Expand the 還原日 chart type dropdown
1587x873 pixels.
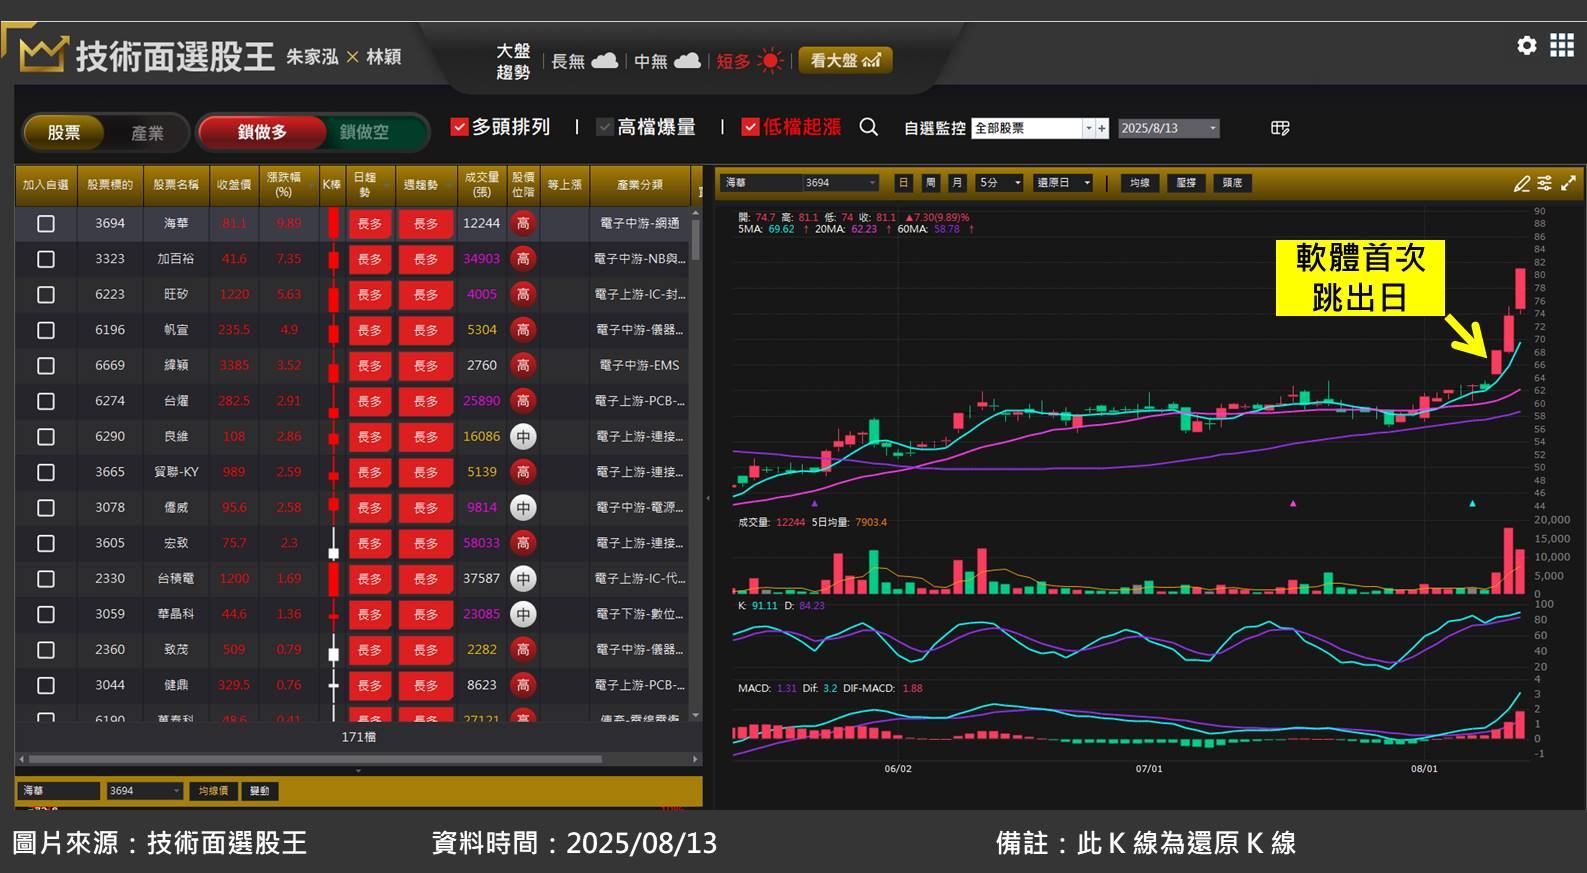pos(1087,183)
